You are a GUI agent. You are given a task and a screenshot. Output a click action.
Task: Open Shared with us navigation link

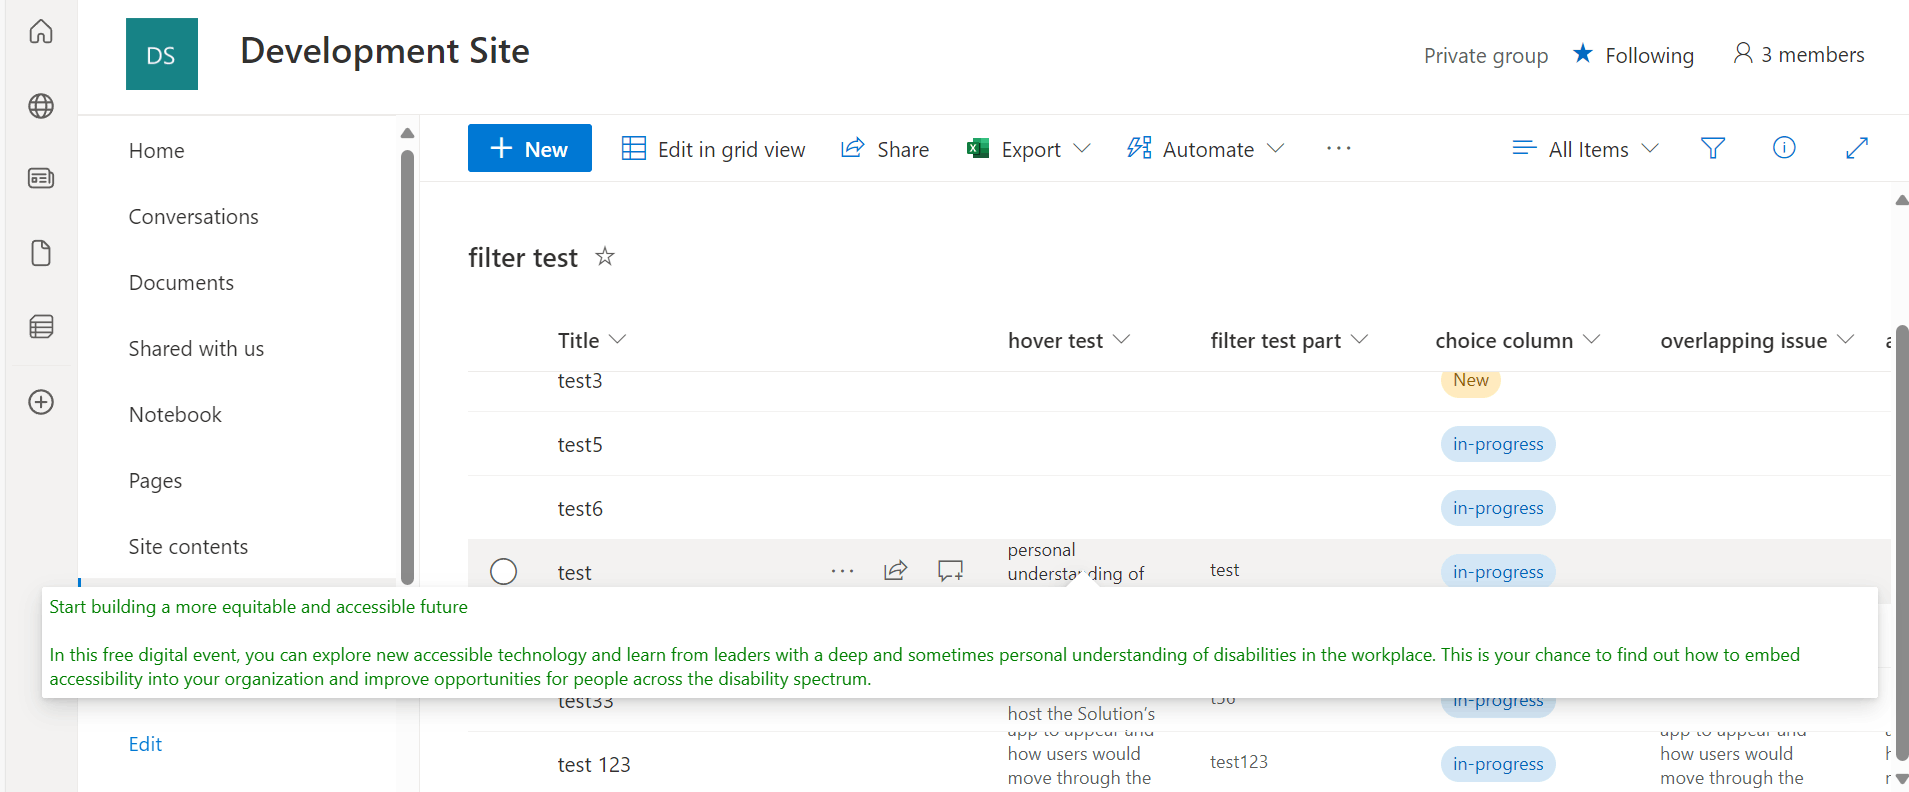pyautogui.click(x=197, y=349)
